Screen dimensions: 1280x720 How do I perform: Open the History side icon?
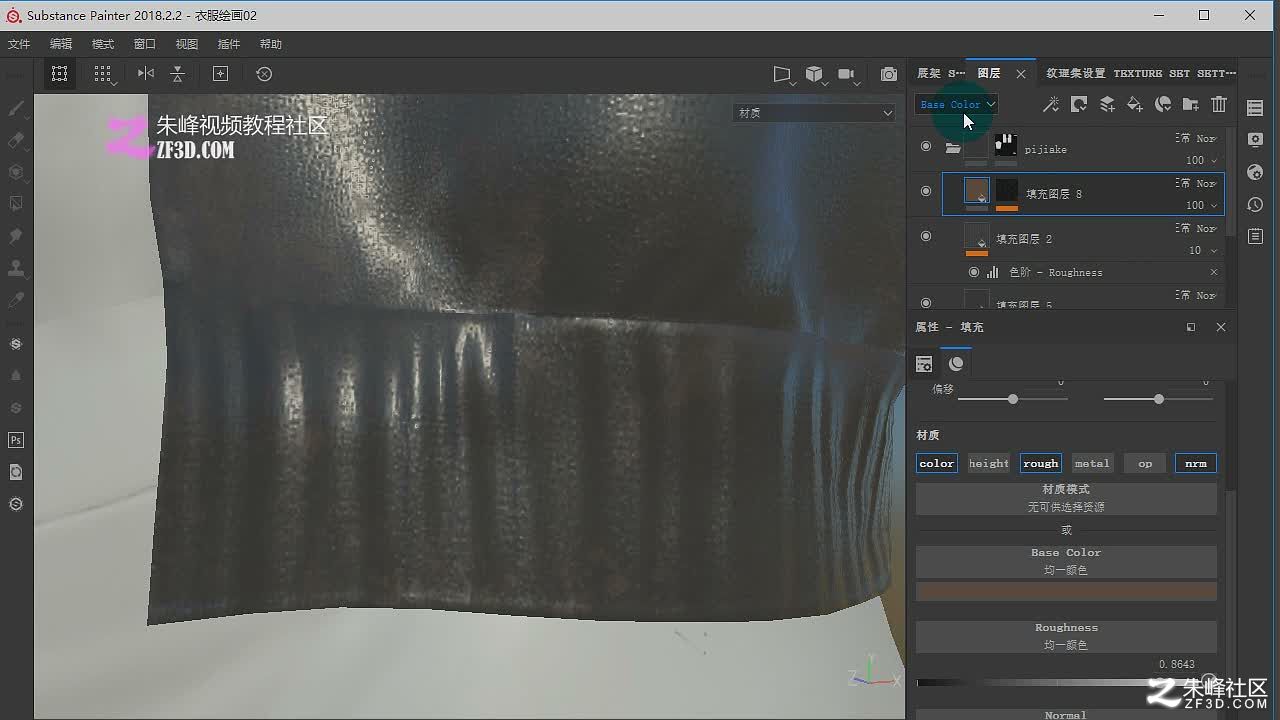[x=1255, y=204]
